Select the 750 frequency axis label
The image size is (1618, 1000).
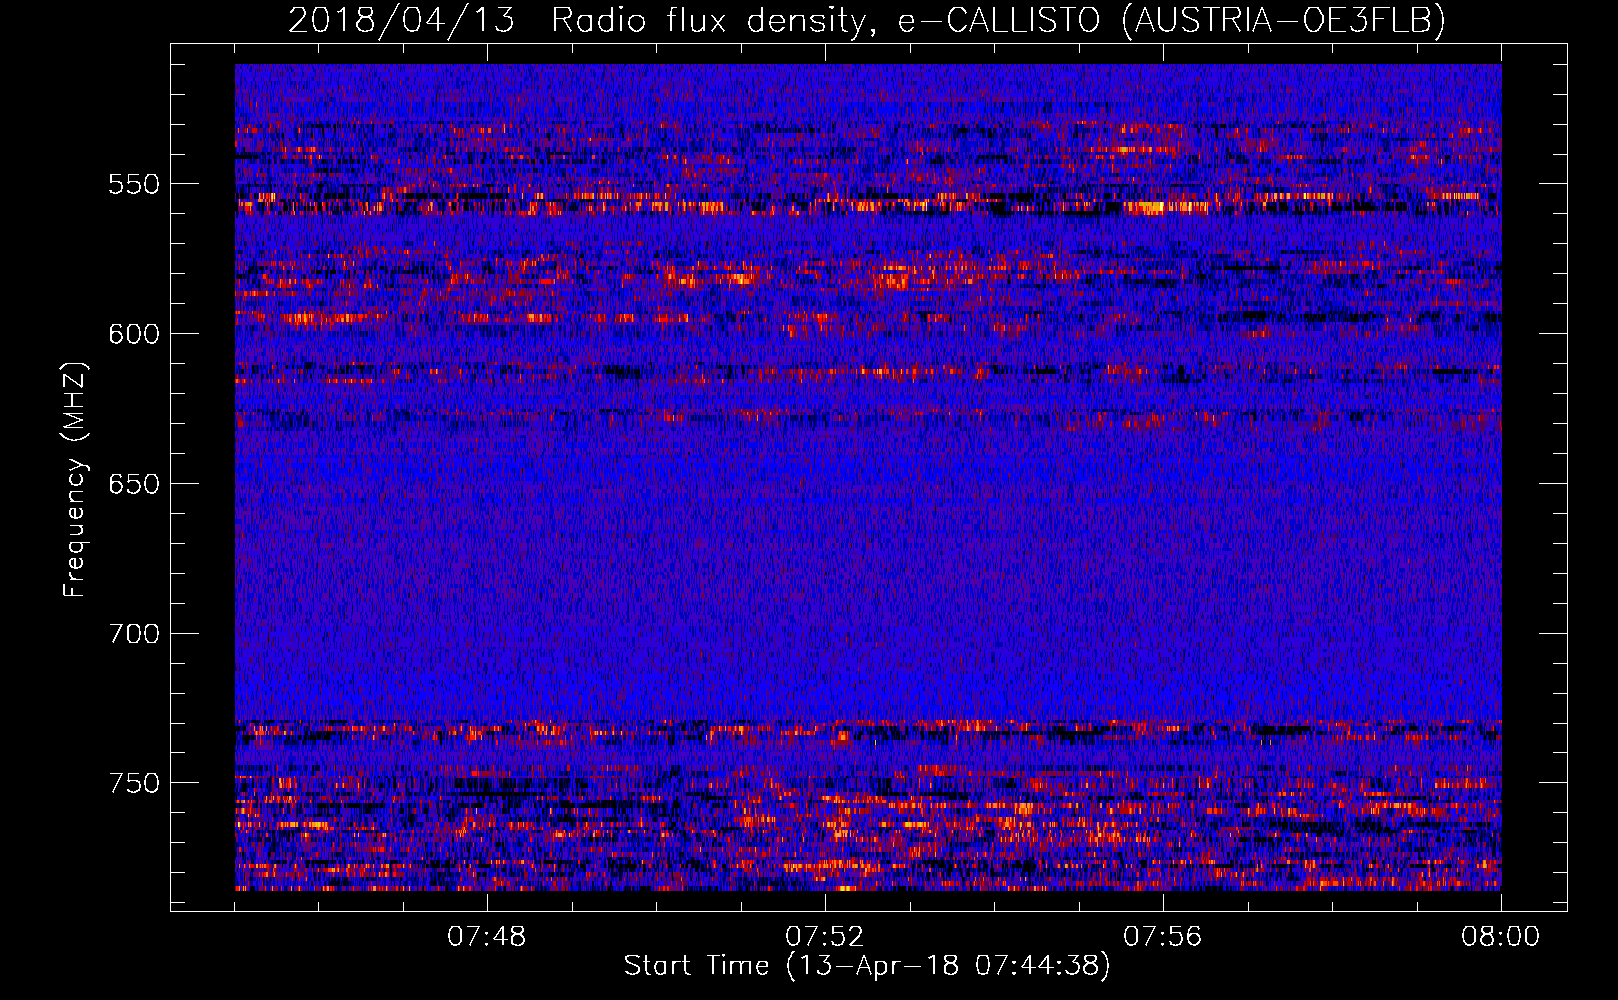coord(134,784)
